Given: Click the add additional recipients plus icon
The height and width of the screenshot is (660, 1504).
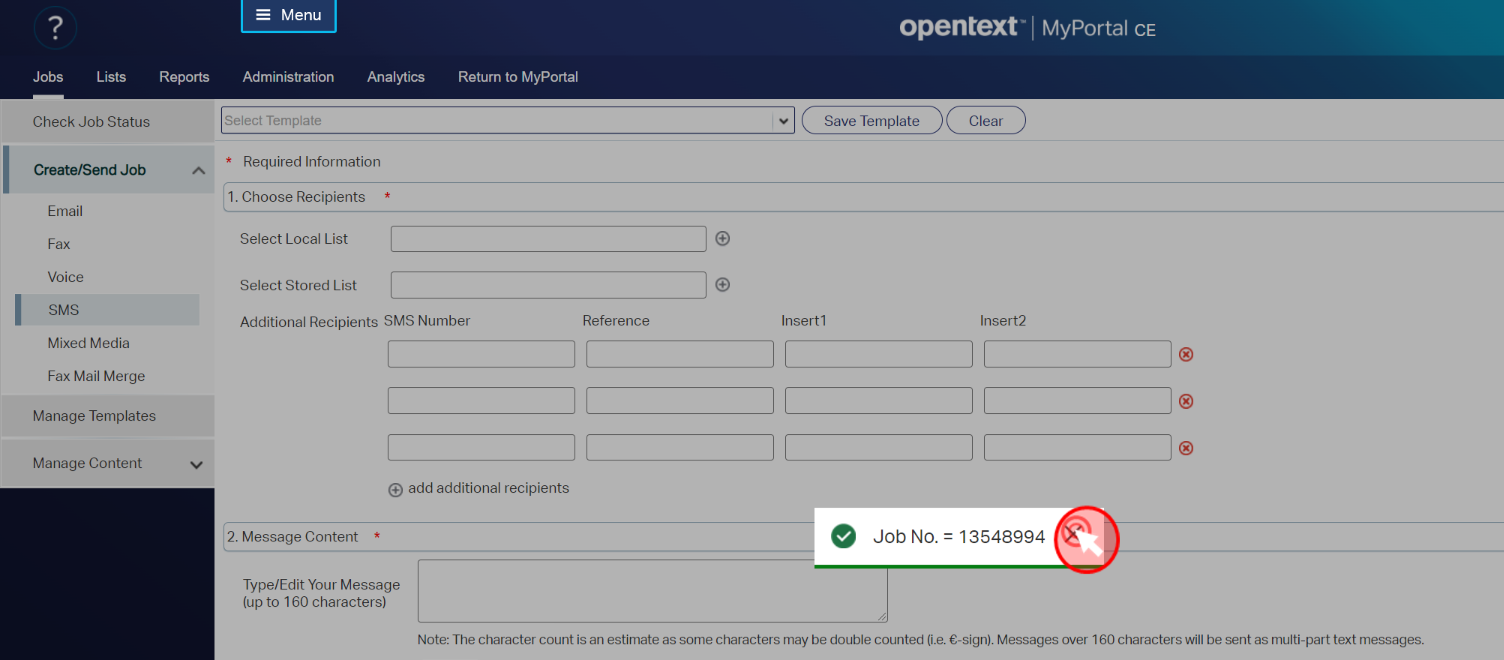Looking at the screenshot, I should [x=395, y=490].
